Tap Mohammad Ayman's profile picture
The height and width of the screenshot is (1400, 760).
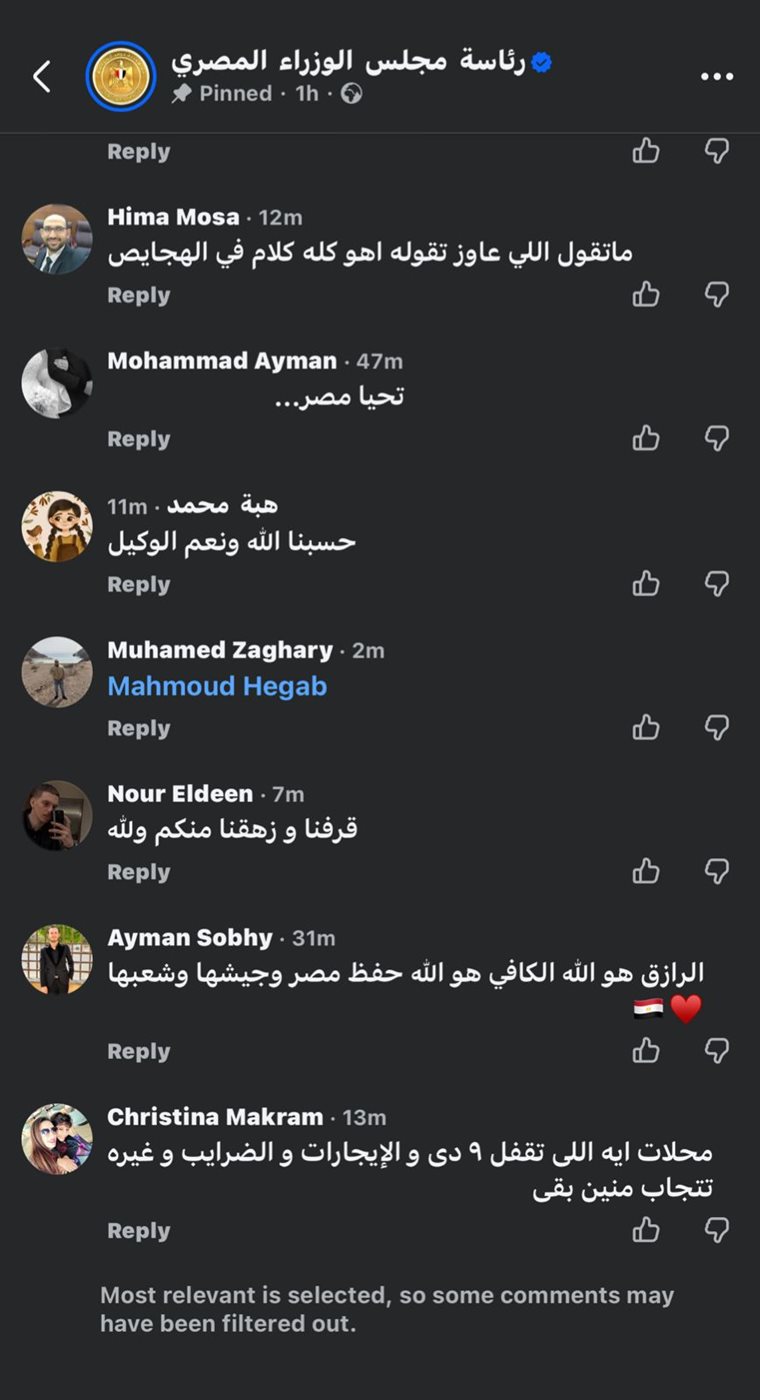57,383
